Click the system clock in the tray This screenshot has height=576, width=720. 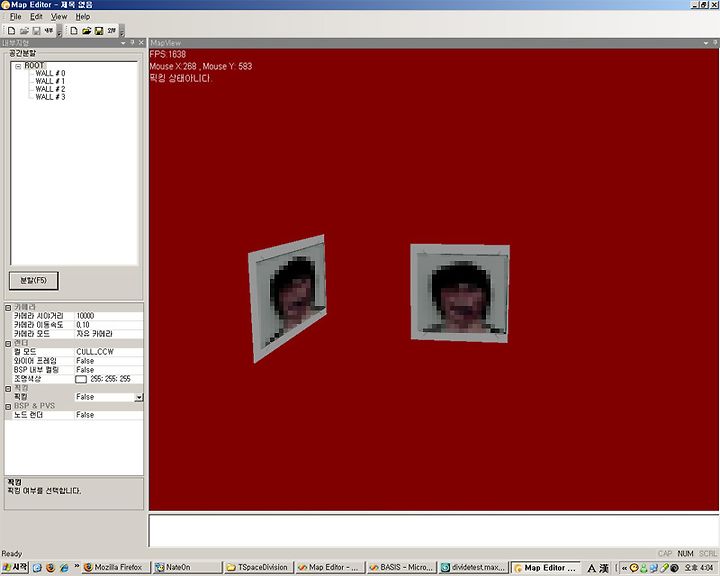click(x=699, y=568)
